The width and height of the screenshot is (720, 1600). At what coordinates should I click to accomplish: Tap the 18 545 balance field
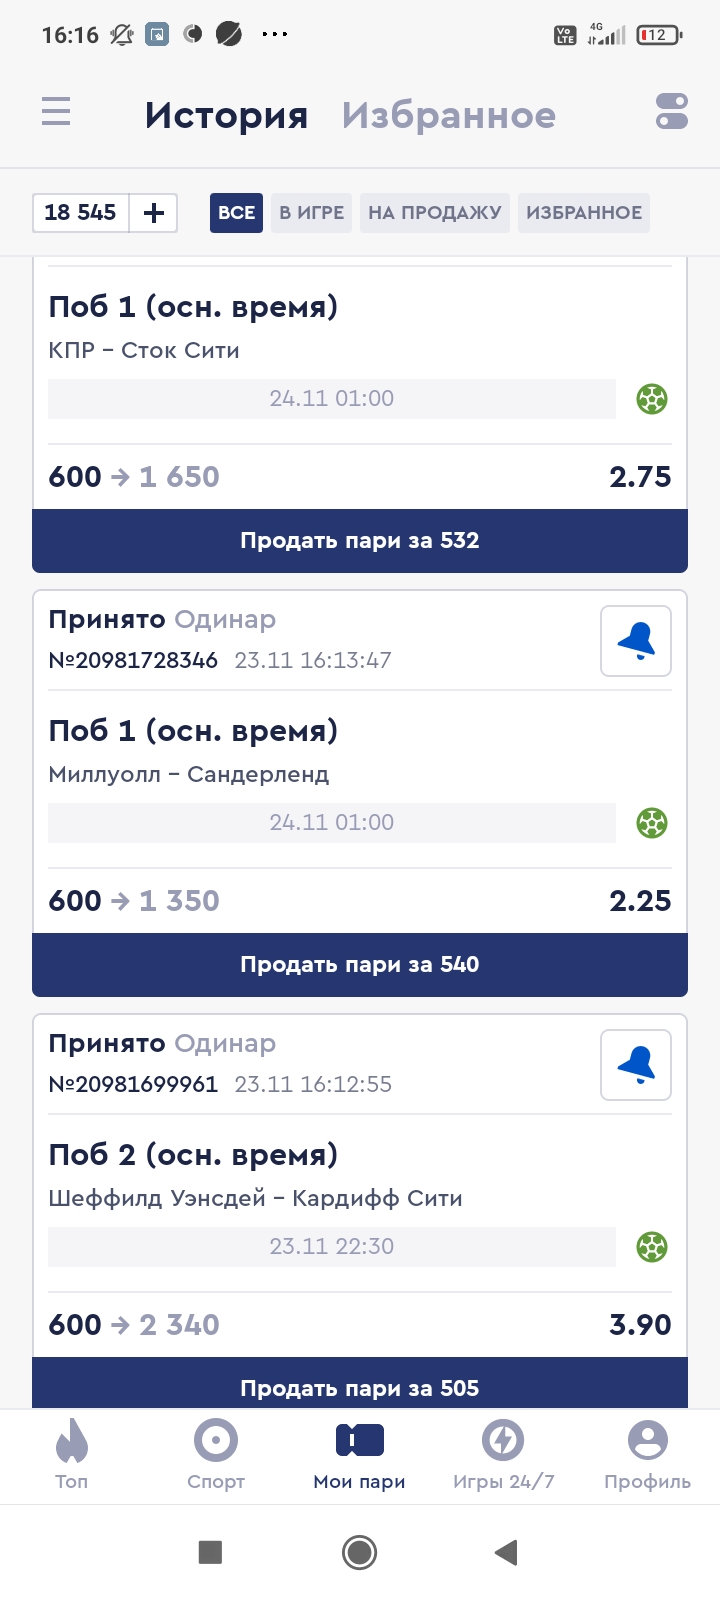(81, 213)
